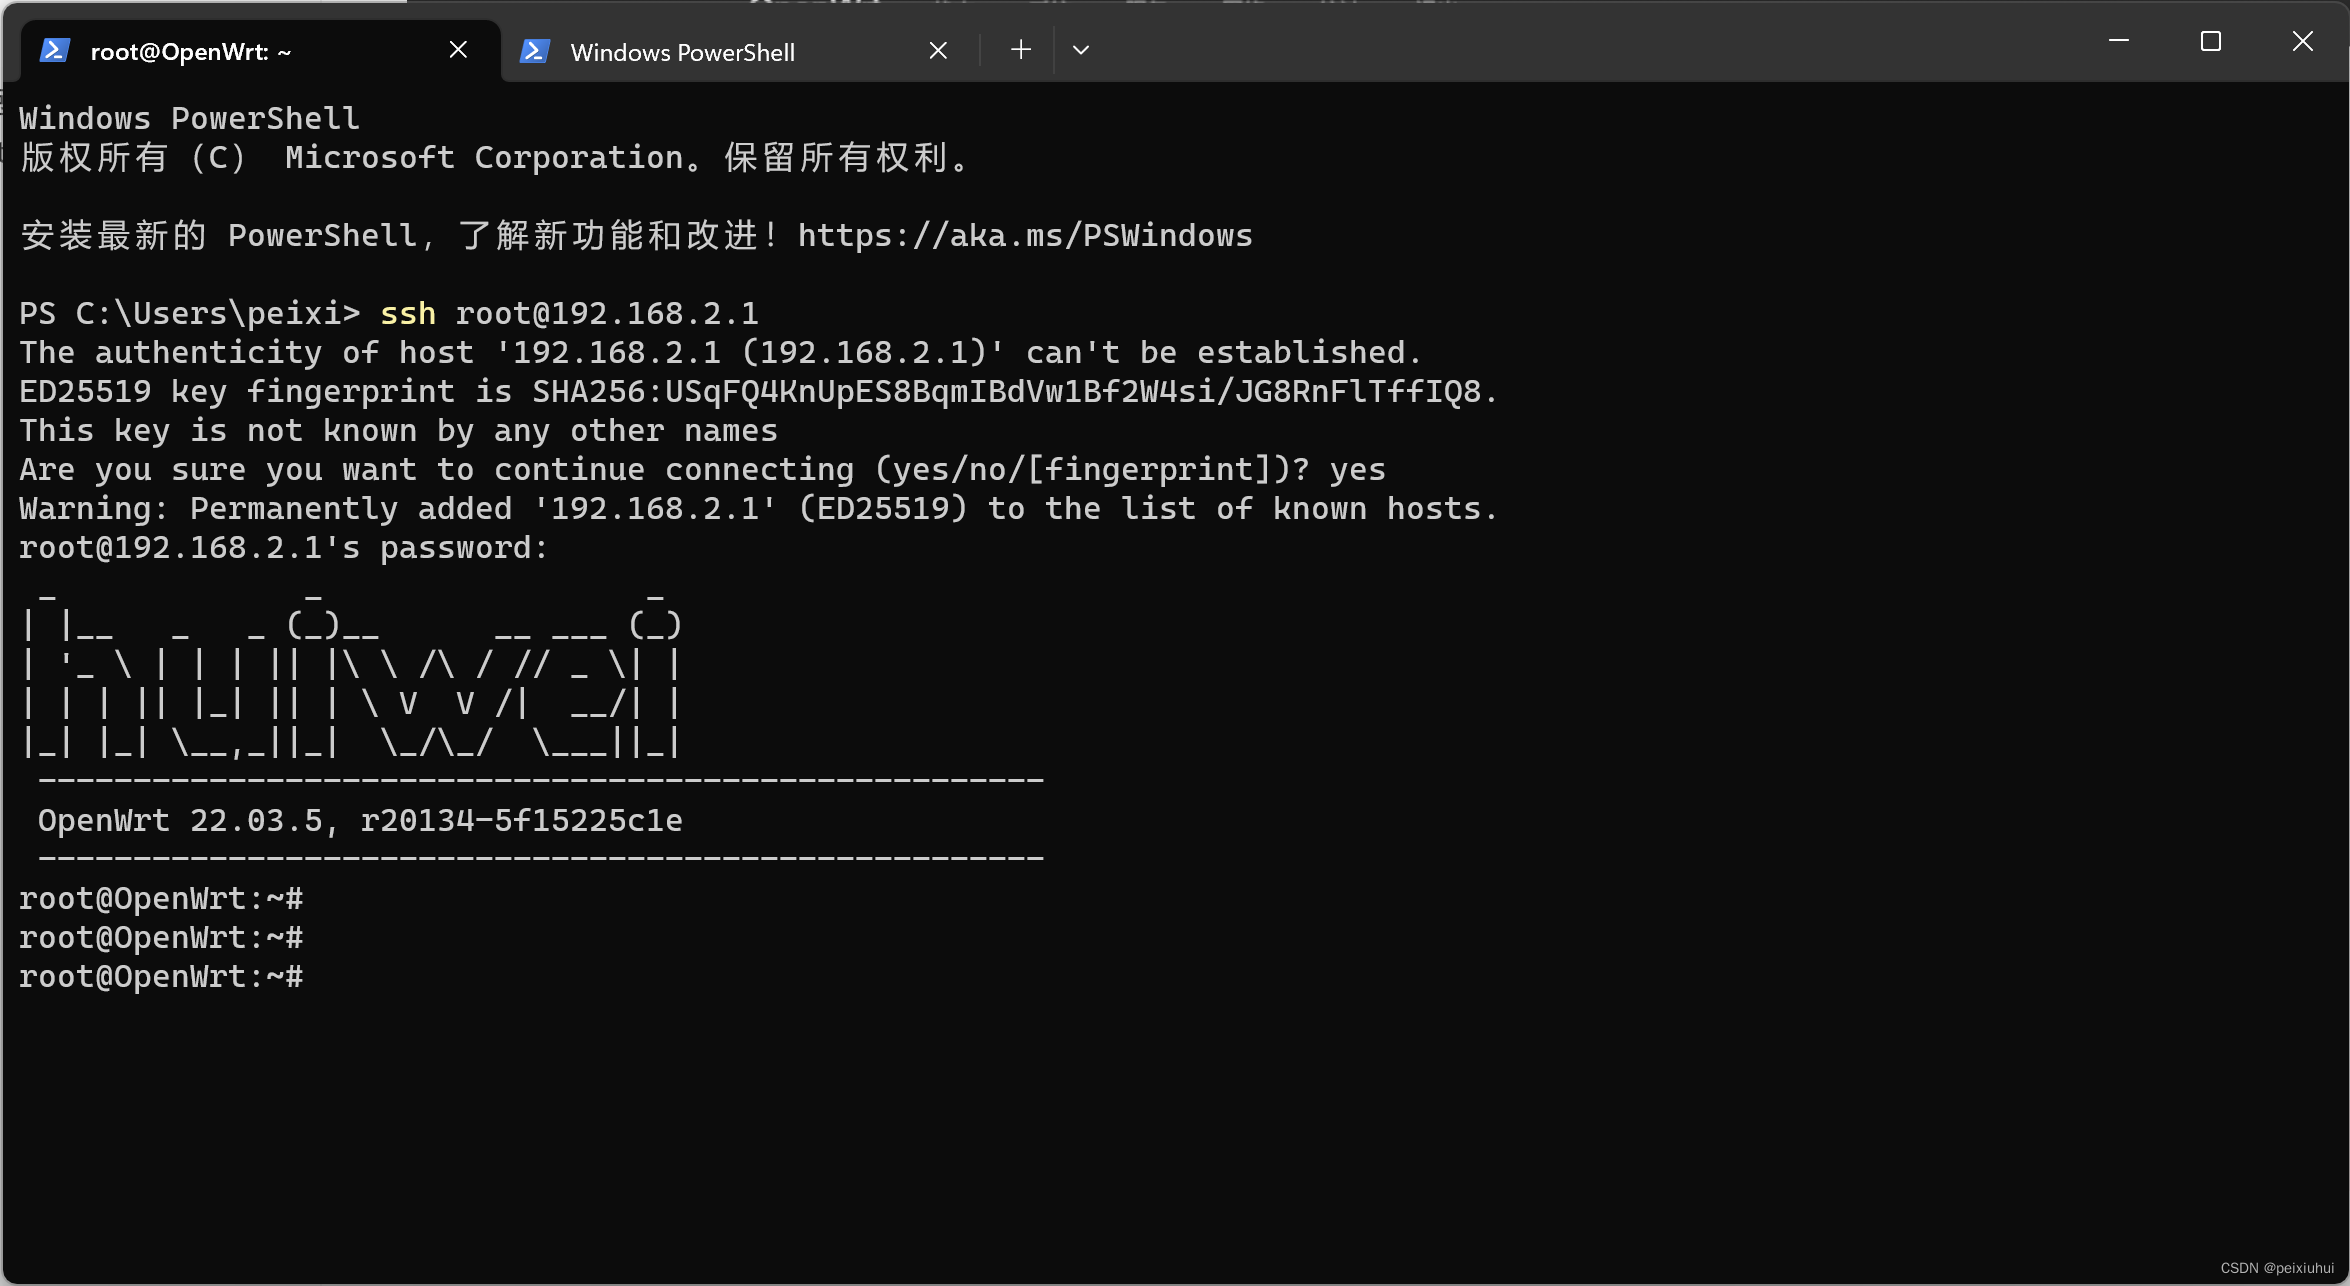Click the maximize window icon
Image resolution: width=2350 pixels, height=1286 pixels.
2211,41
